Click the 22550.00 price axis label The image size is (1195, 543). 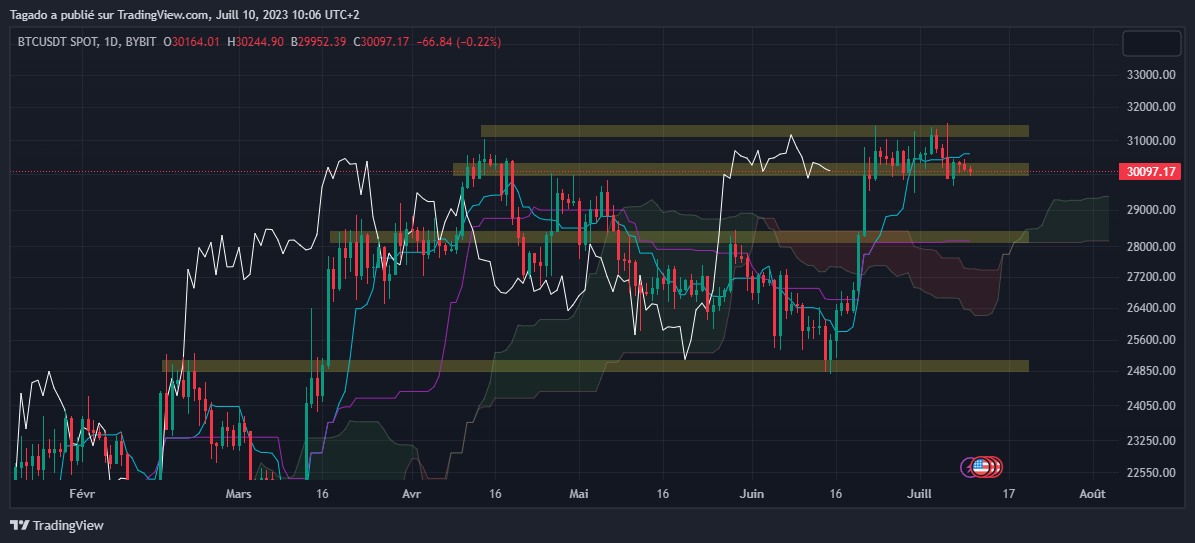(1151, 473)
